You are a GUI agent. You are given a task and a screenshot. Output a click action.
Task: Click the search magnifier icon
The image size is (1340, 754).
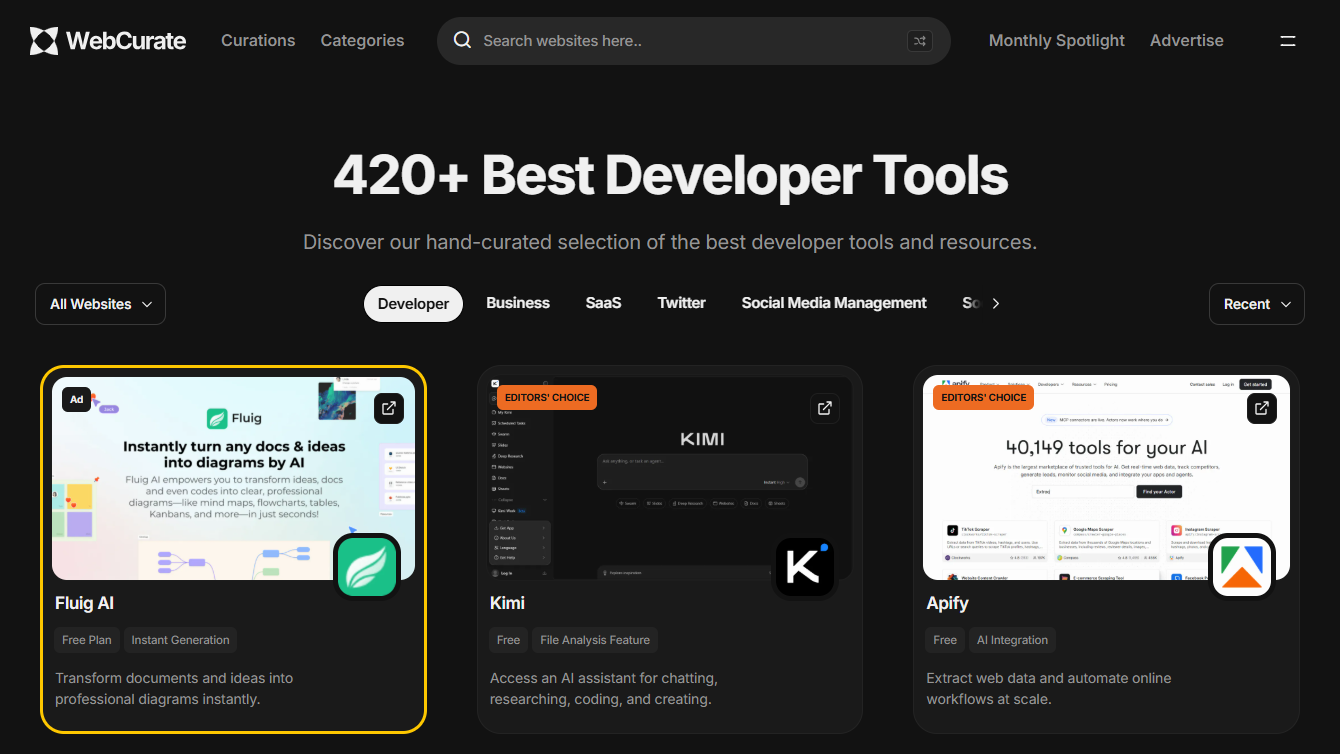click(462, 40)
